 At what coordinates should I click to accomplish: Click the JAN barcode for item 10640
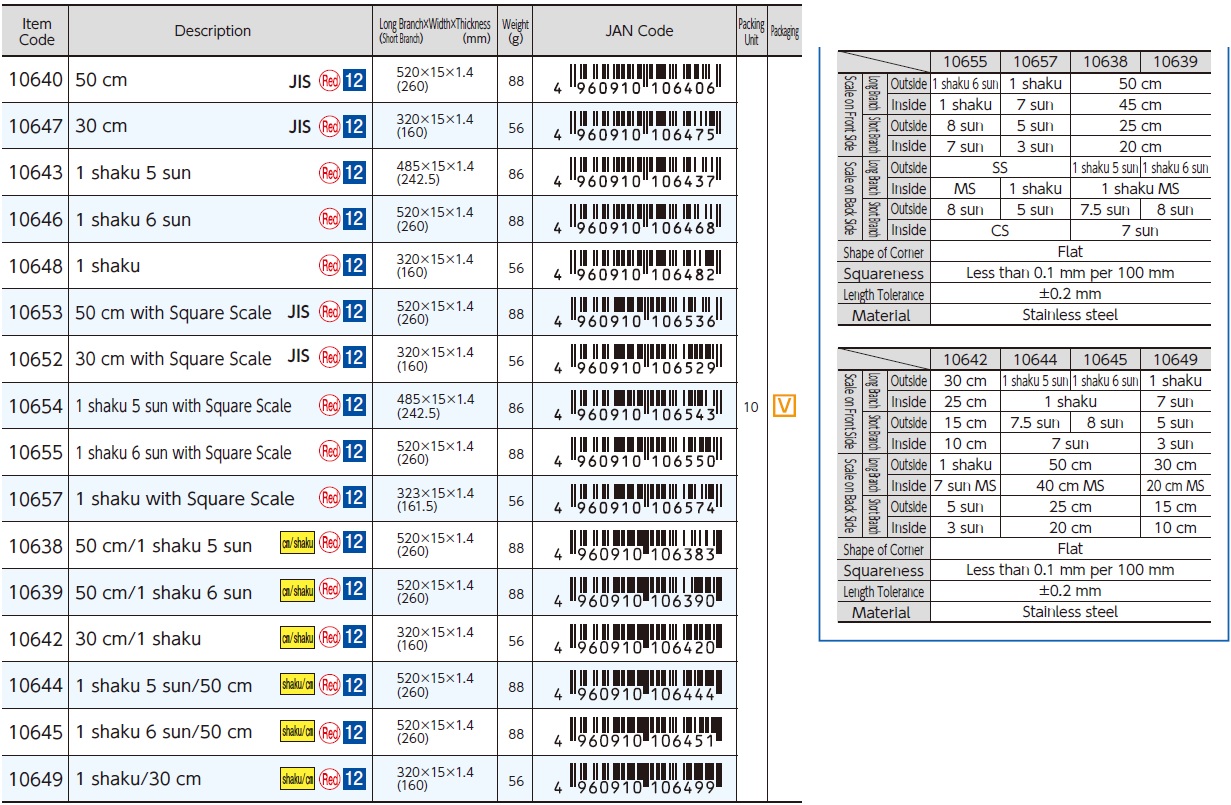point(638,79)
